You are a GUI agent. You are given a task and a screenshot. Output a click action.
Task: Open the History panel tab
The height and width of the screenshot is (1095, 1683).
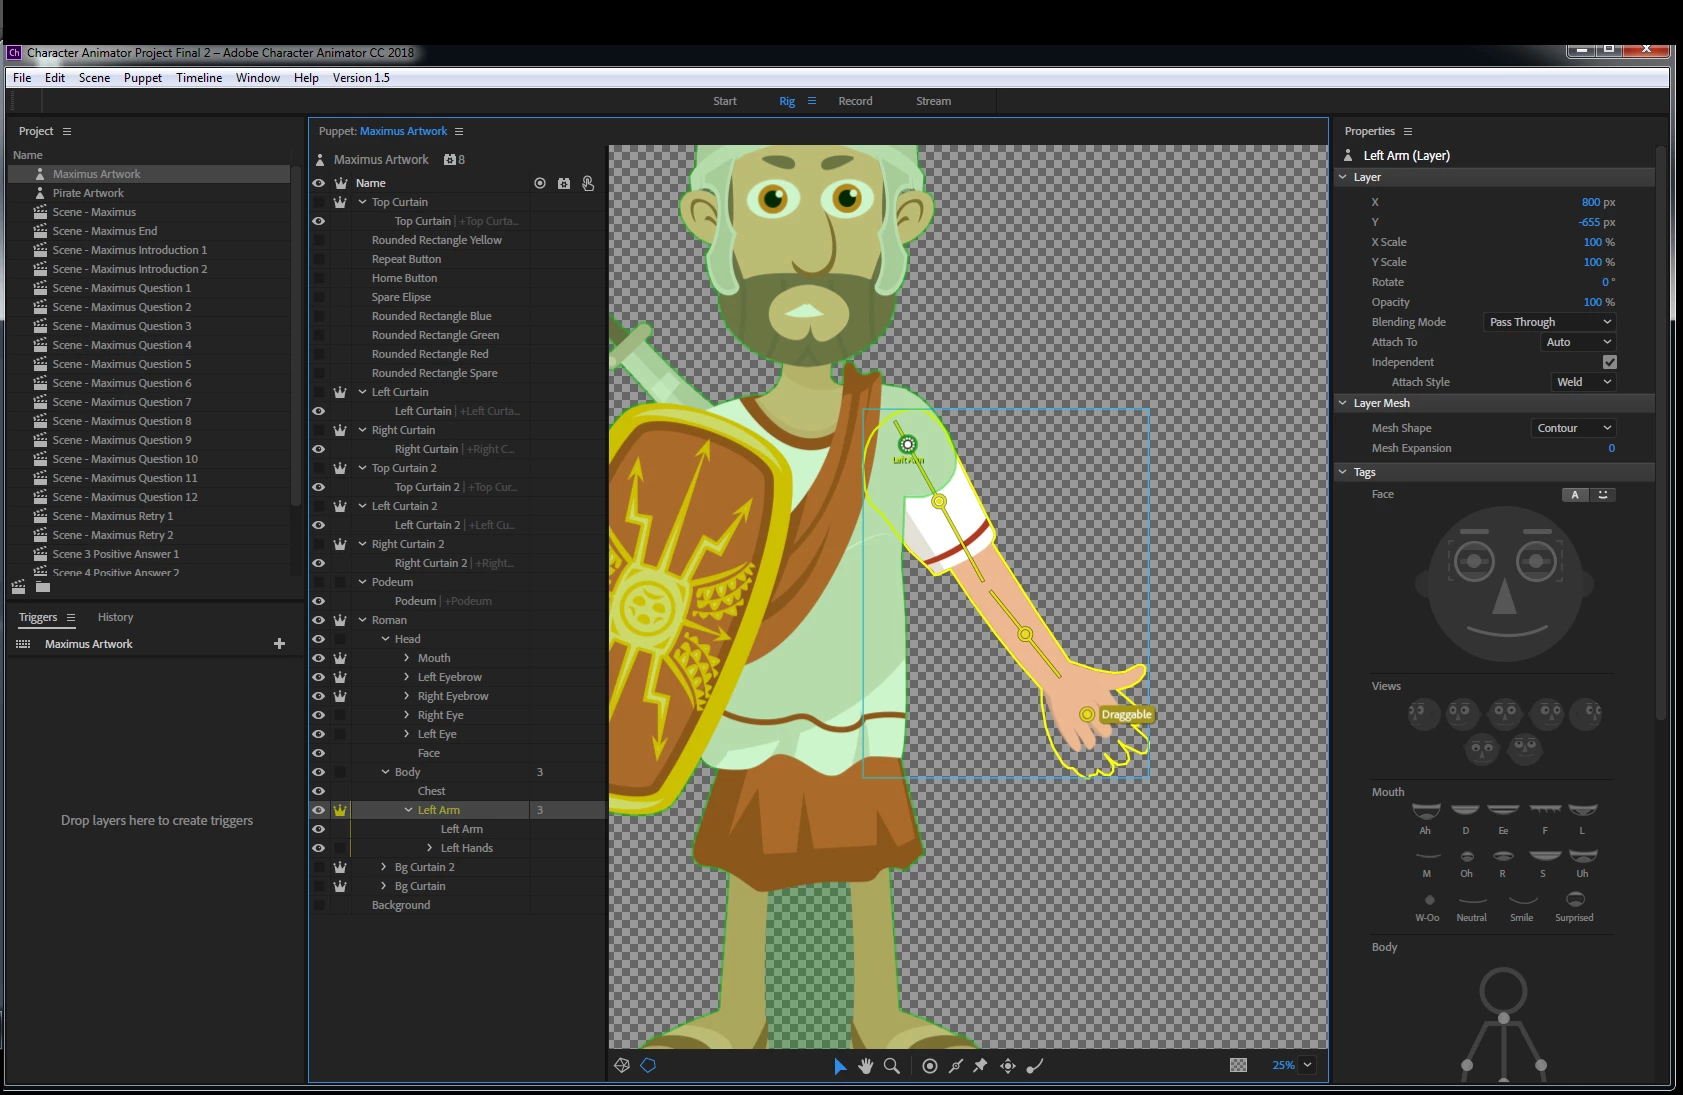pos(115,617)
